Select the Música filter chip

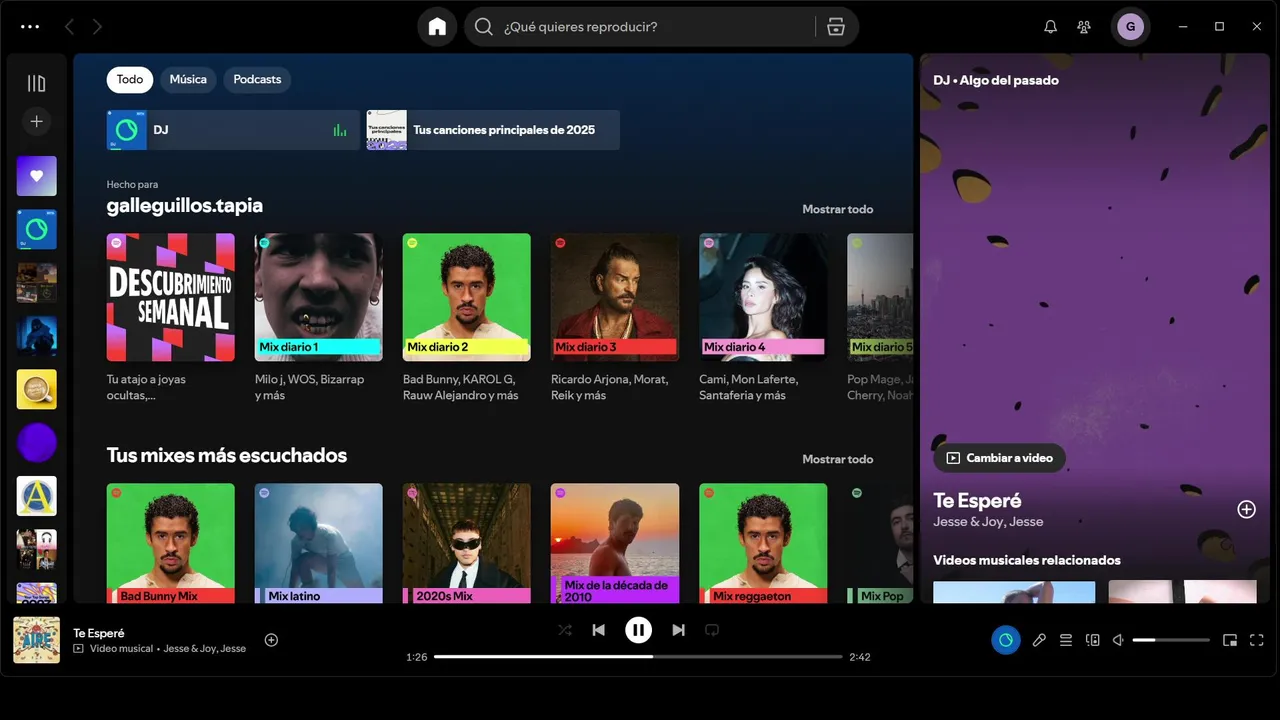pyautogui.click(x=188, y=79)
